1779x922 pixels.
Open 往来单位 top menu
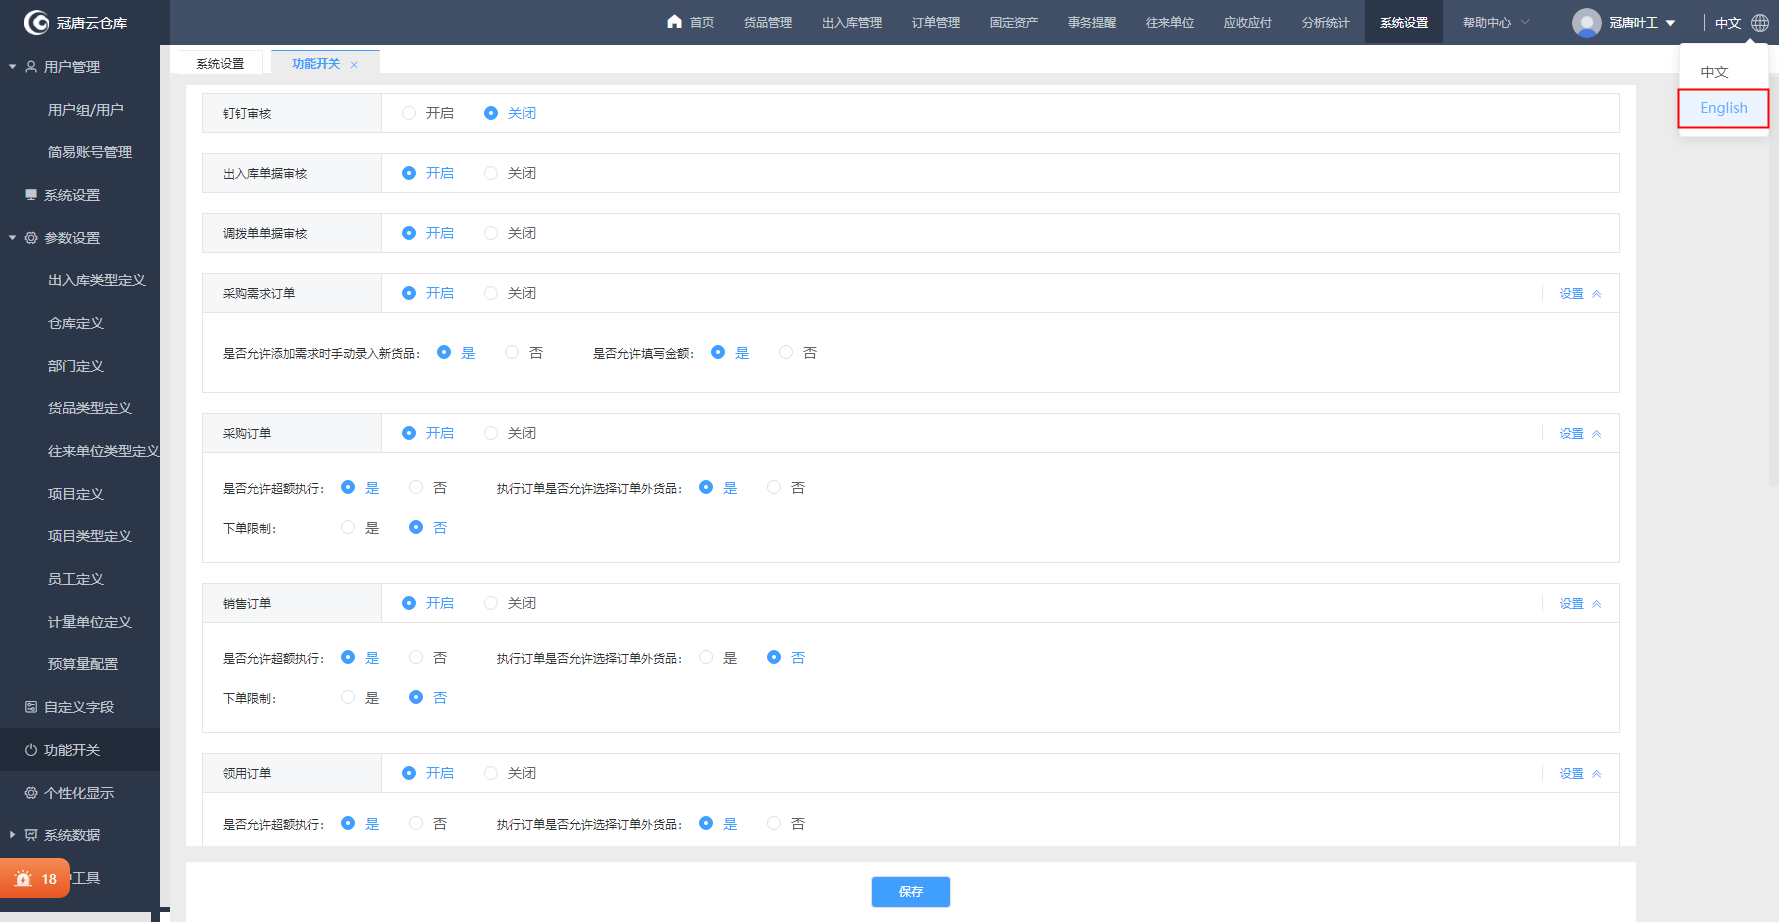coord(1170,22)
